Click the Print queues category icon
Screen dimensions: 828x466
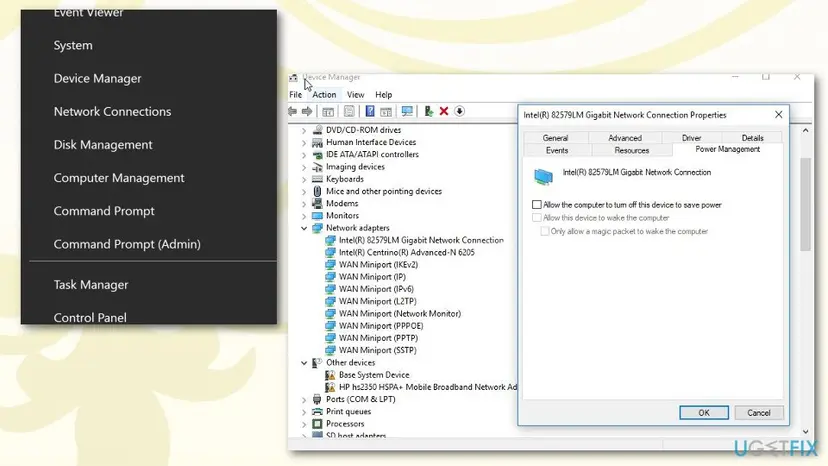pyautogui.click(x=317, y=412)
